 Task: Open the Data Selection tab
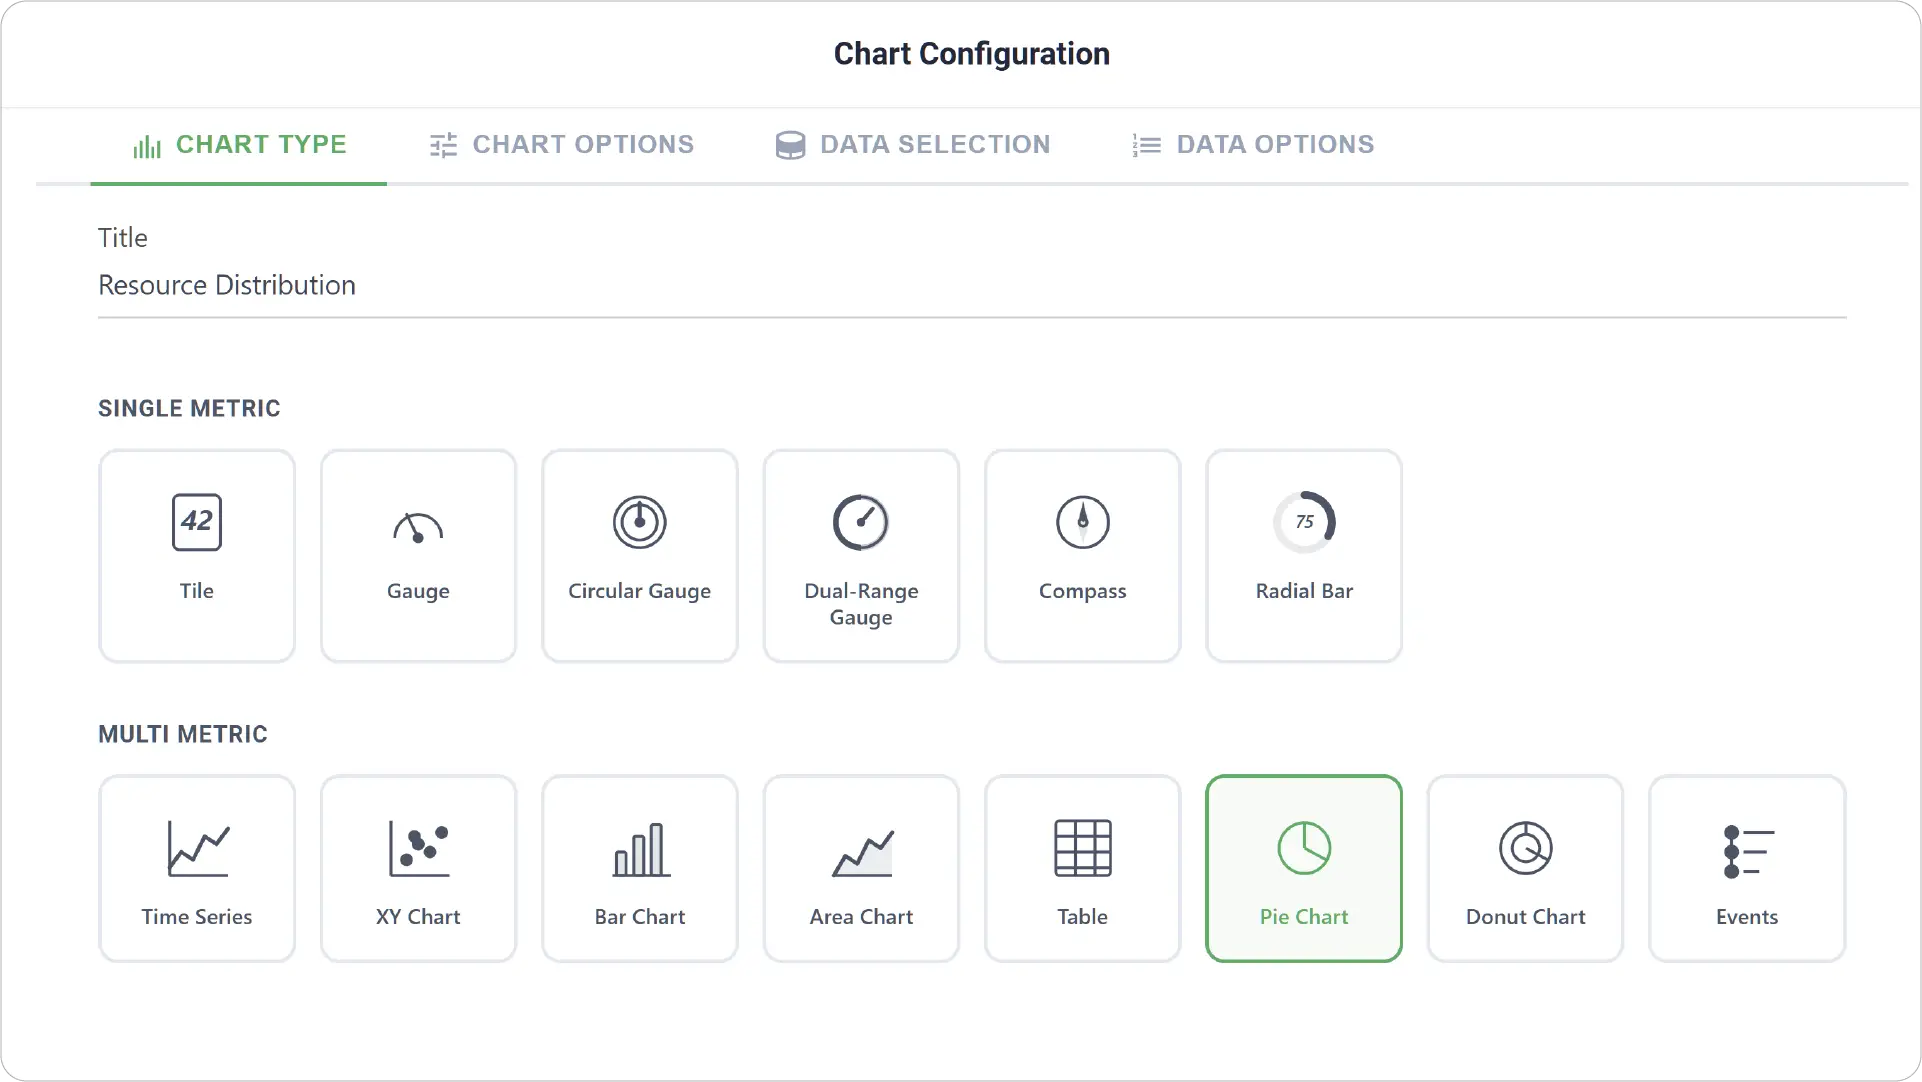[913, 145]
